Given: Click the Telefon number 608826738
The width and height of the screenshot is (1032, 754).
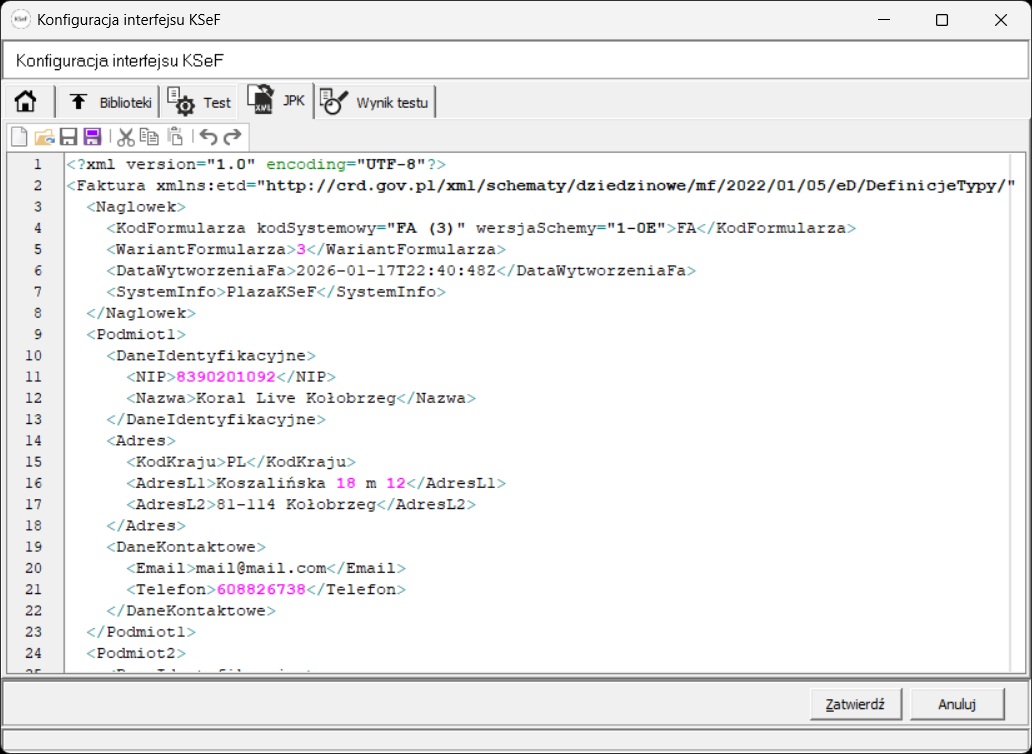Looking at the screenshot, I should pos(261,590).
